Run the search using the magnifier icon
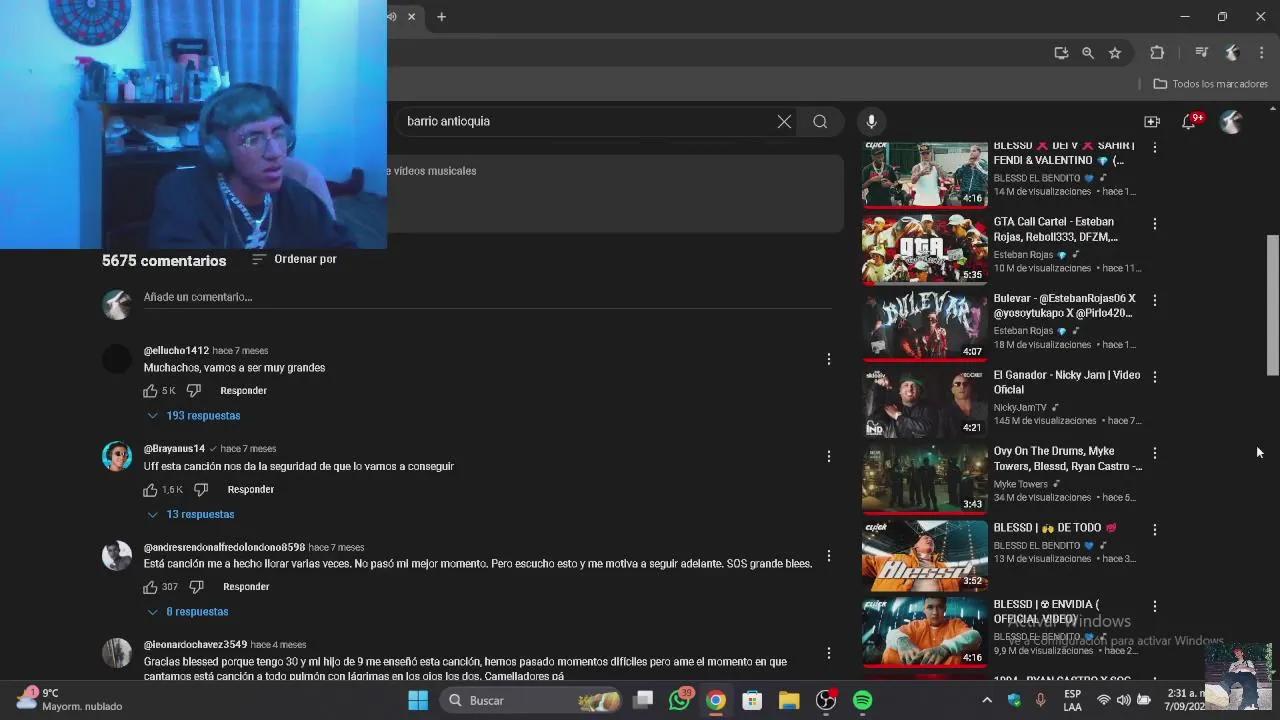 click(x=820, y=121)
